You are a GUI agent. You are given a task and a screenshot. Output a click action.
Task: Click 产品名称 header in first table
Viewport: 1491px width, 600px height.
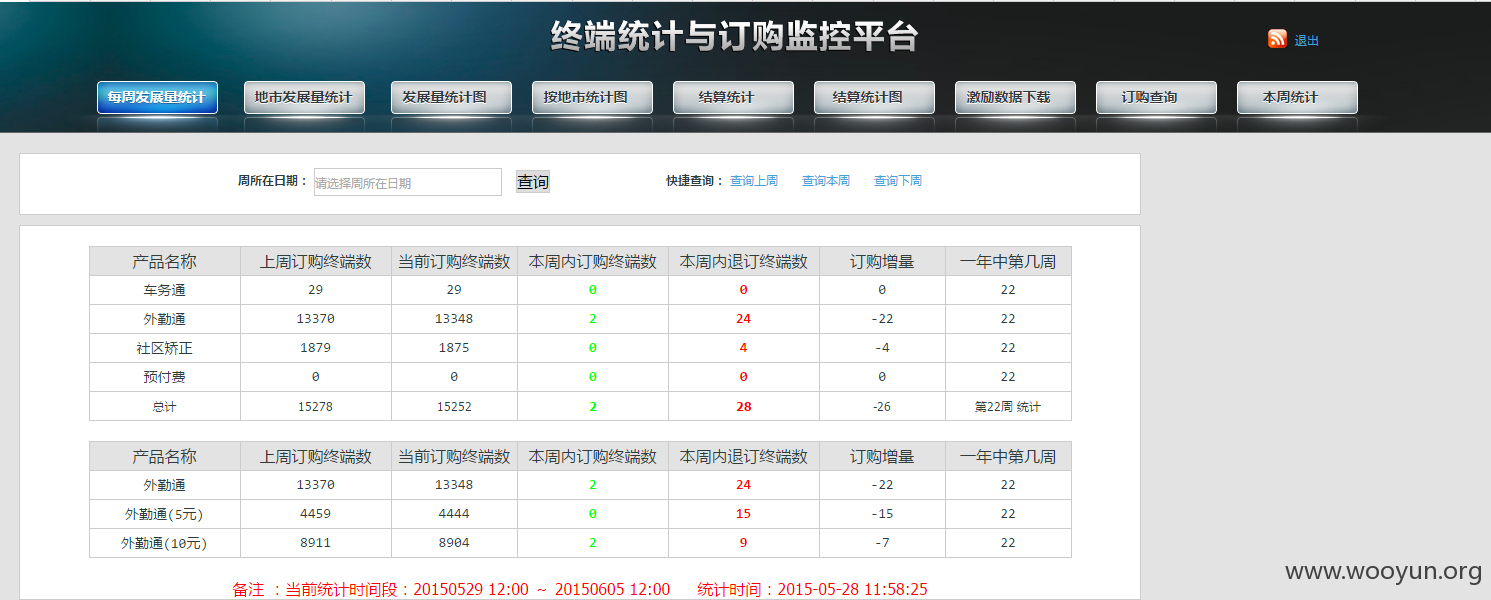(165, 262)
